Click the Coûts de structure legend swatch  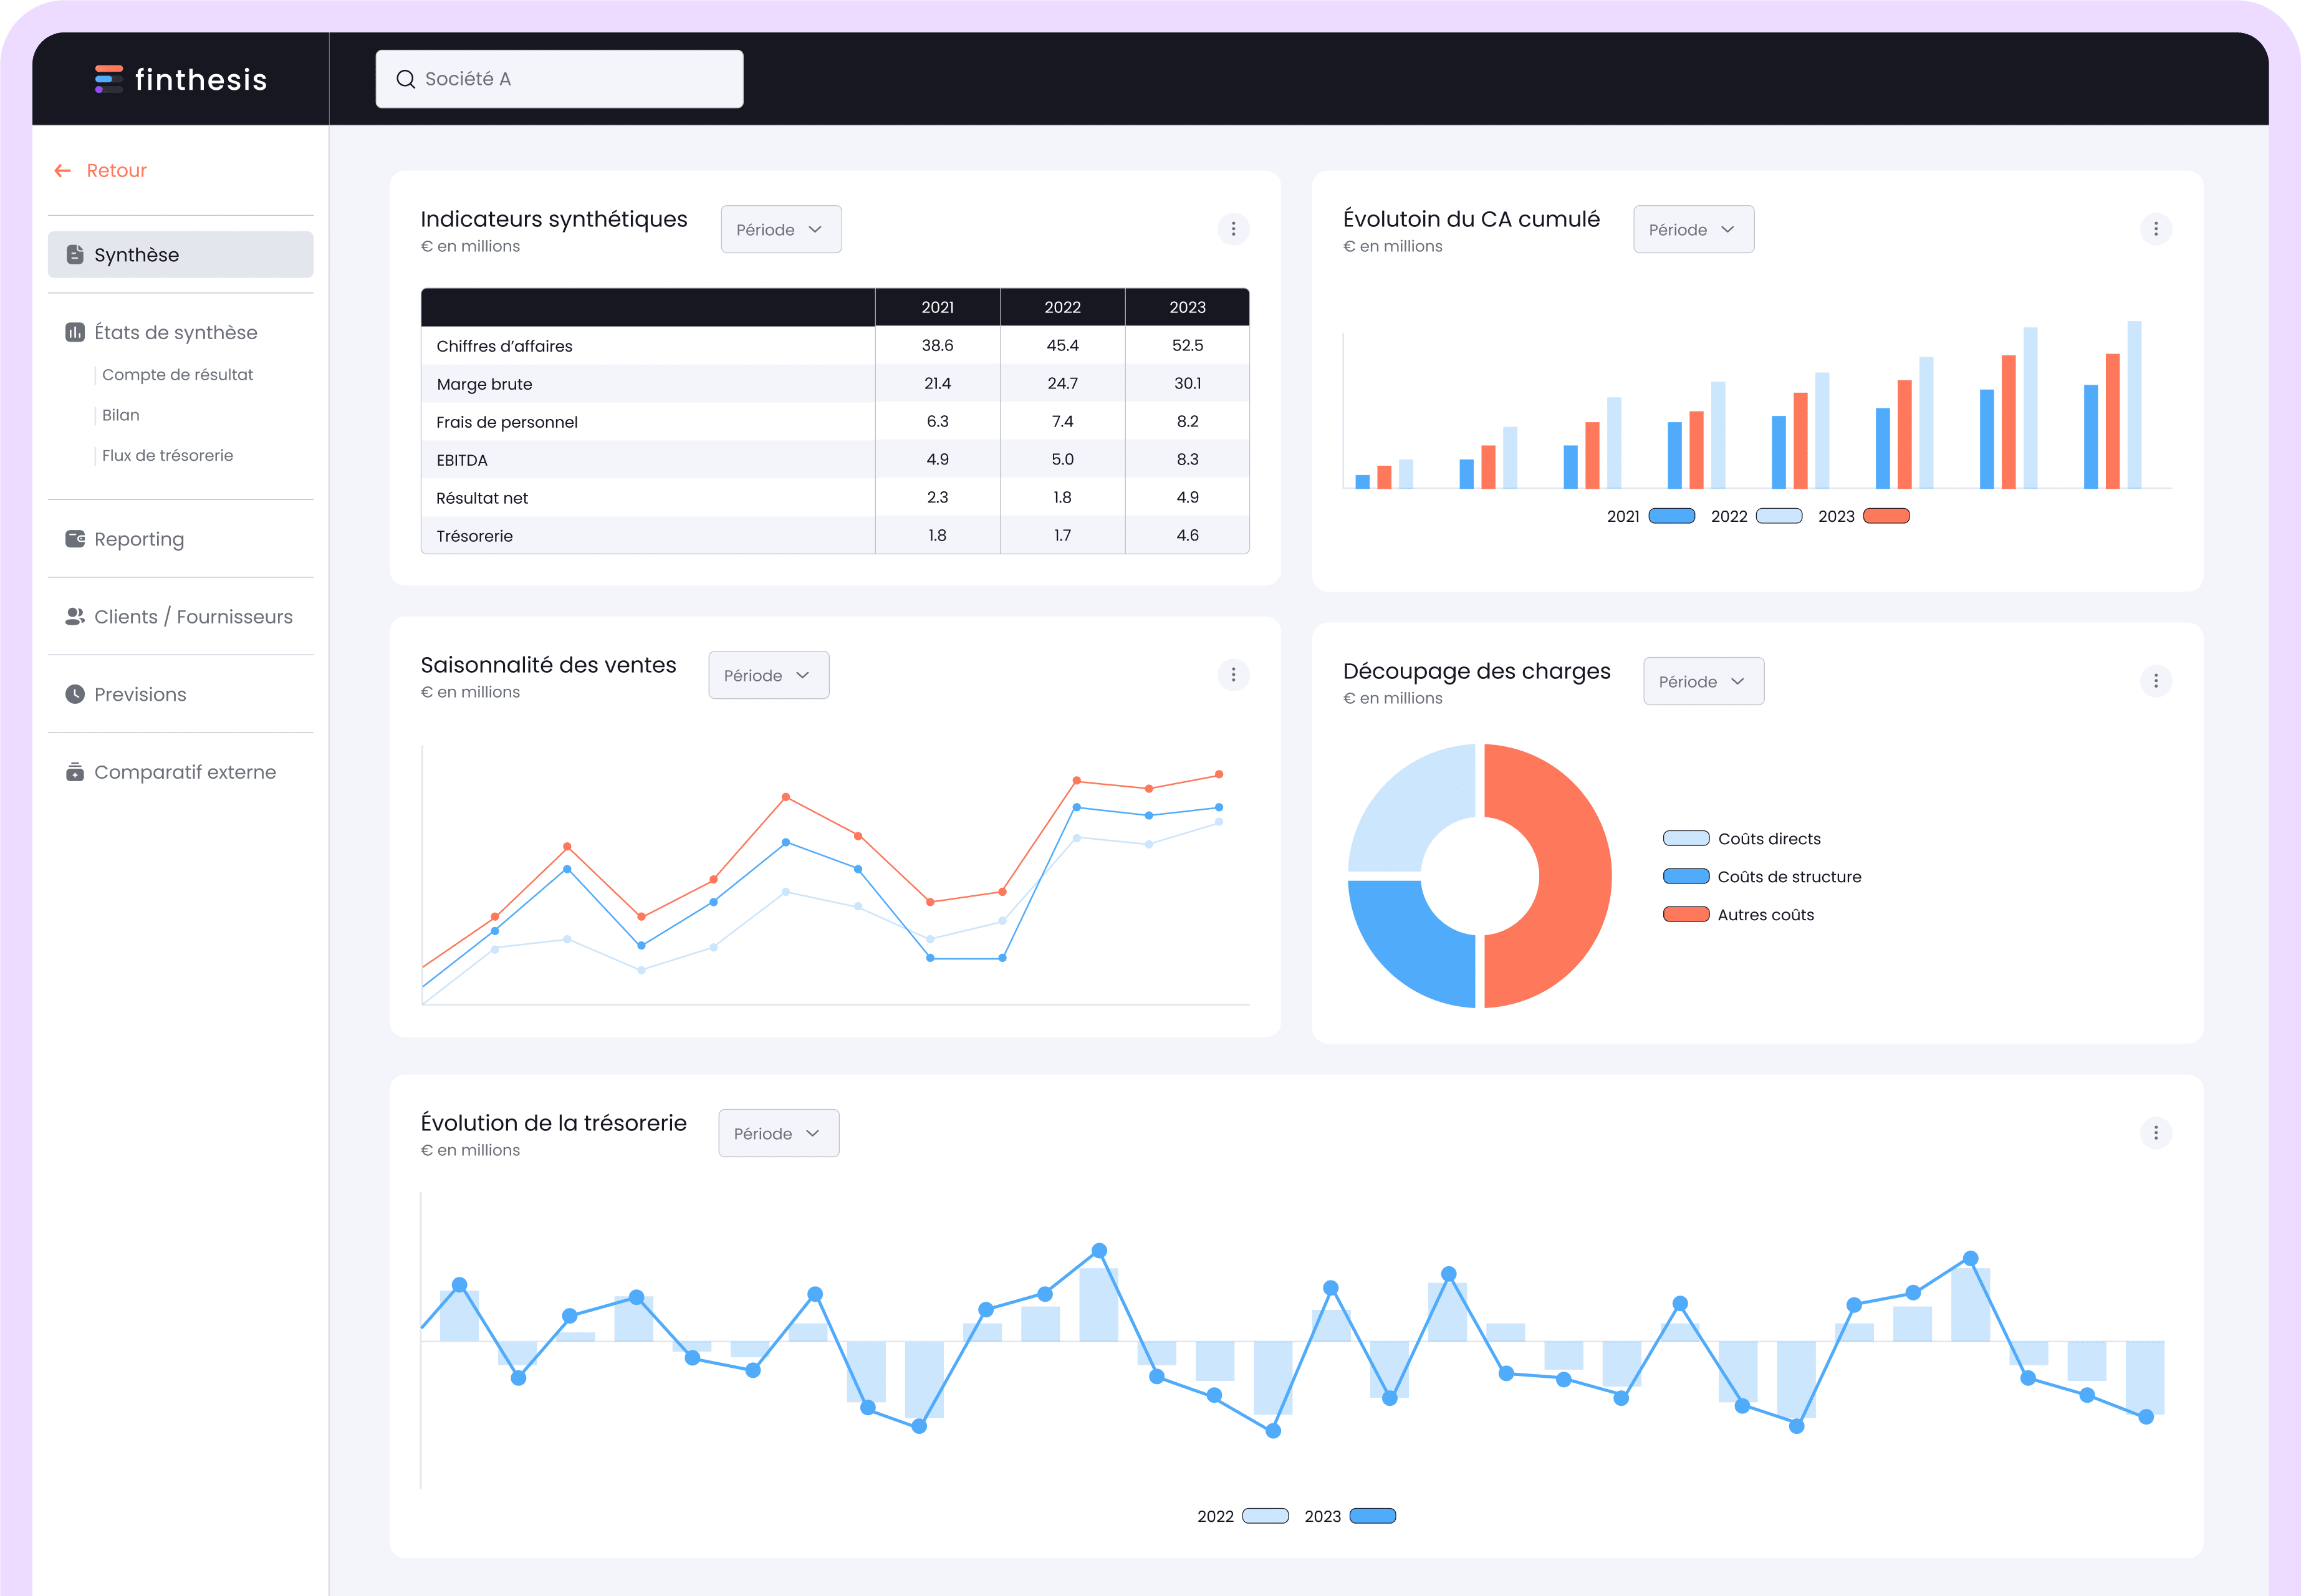point(1686,876)
